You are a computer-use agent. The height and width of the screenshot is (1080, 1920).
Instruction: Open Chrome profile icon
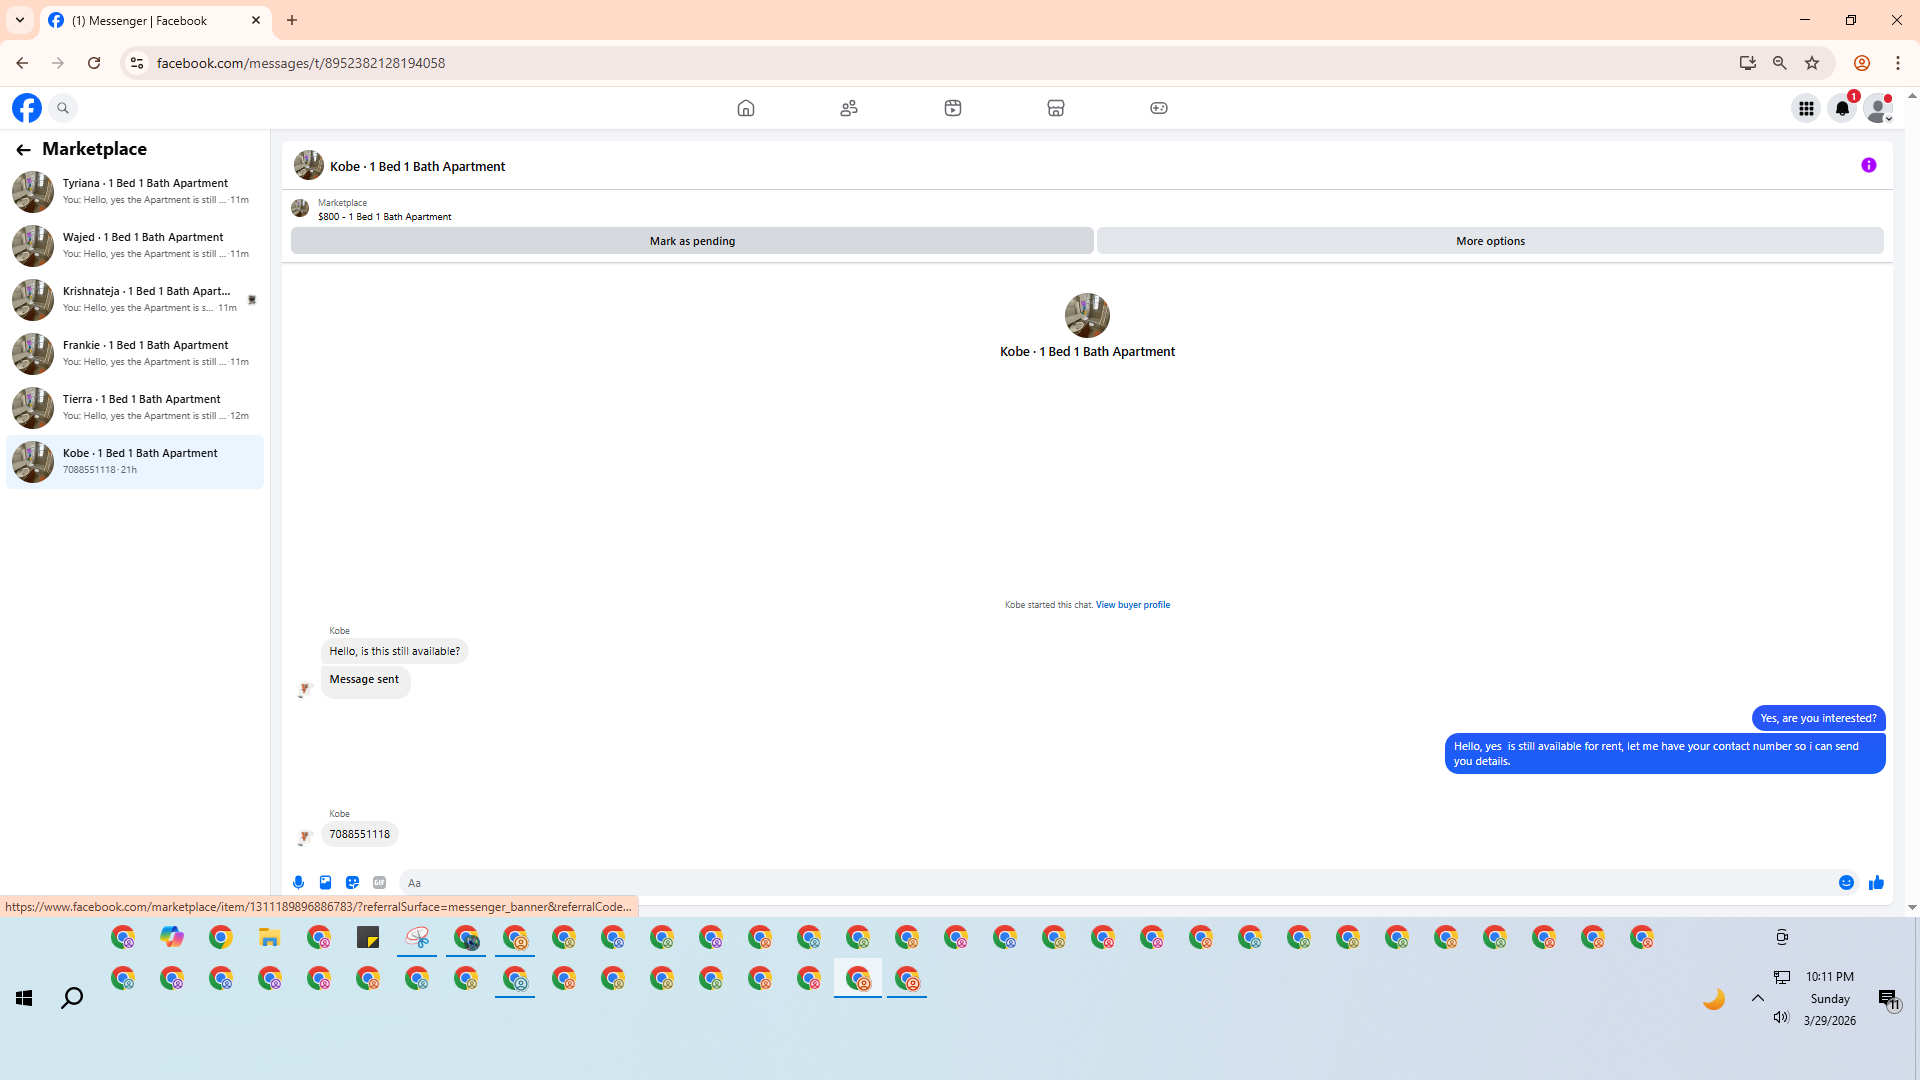point(1862,63)
